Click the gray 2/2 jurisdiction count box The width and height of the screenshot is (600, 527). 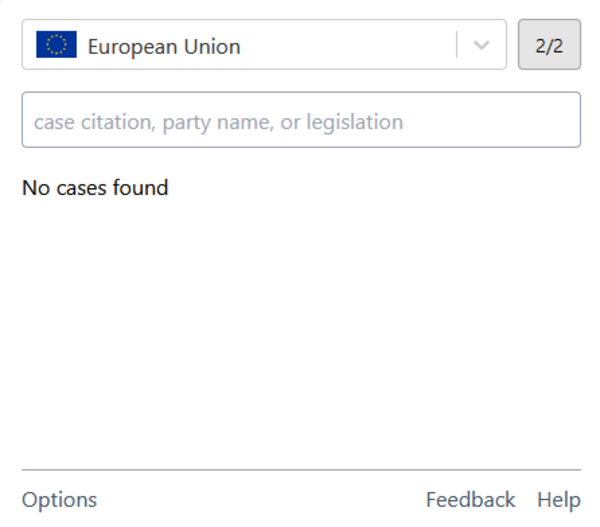549,44
